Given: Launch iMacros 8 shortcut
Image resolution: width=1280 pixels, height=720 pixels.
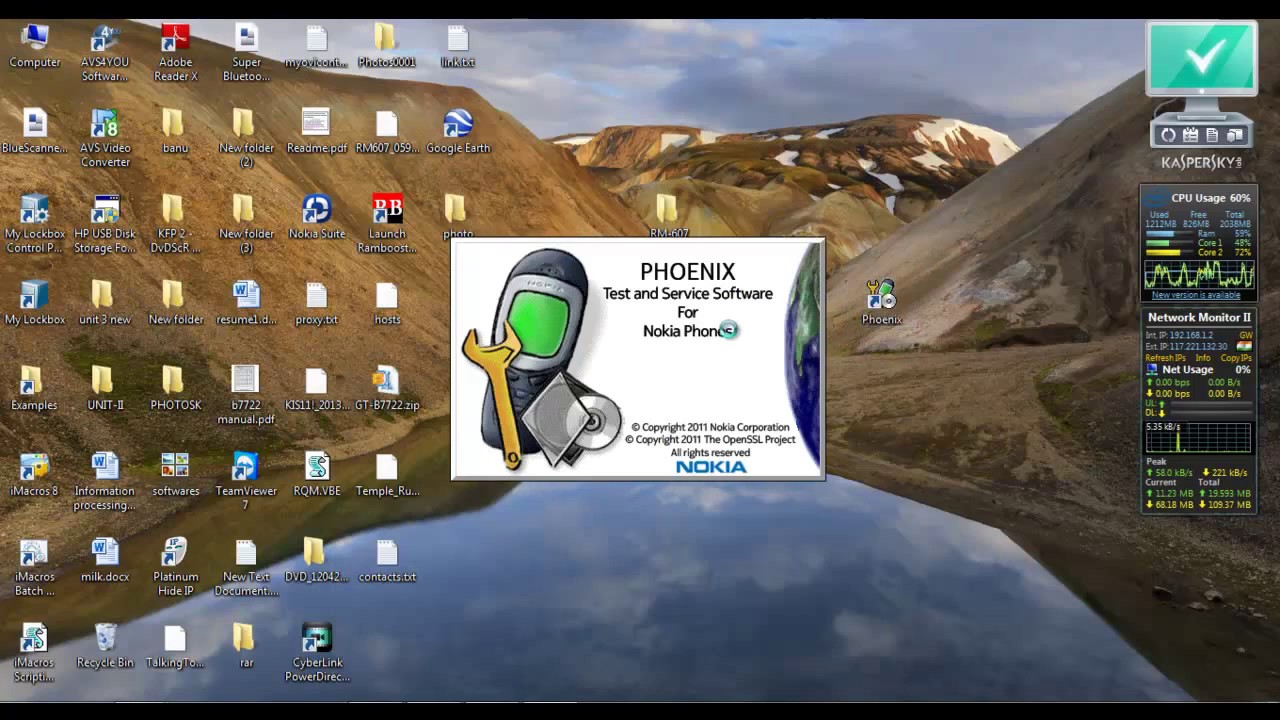Looking at the screenshot, I should 35,475.
